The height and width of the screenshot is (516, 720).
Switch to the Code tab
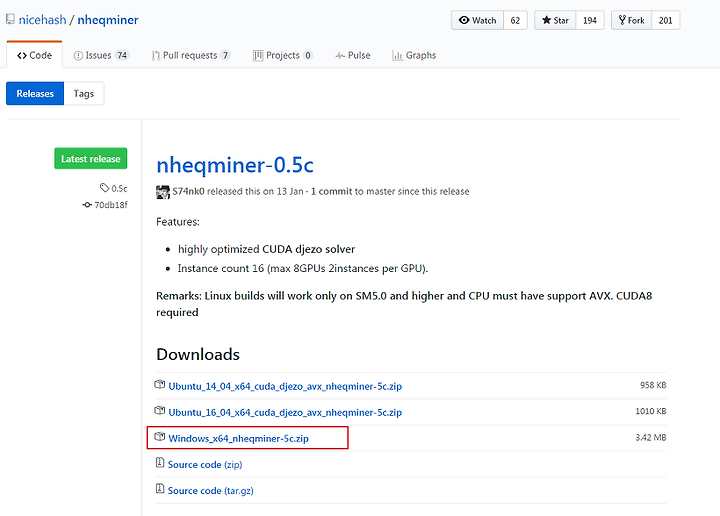point(34,55)
